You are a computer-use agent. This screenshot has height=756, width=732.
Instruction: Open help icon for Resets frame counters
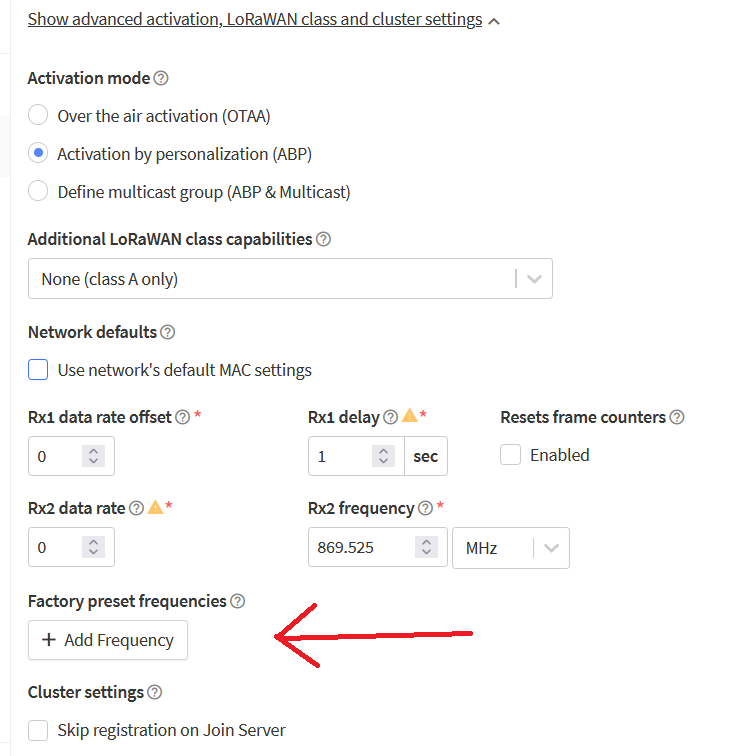click(x=677, y=417)
